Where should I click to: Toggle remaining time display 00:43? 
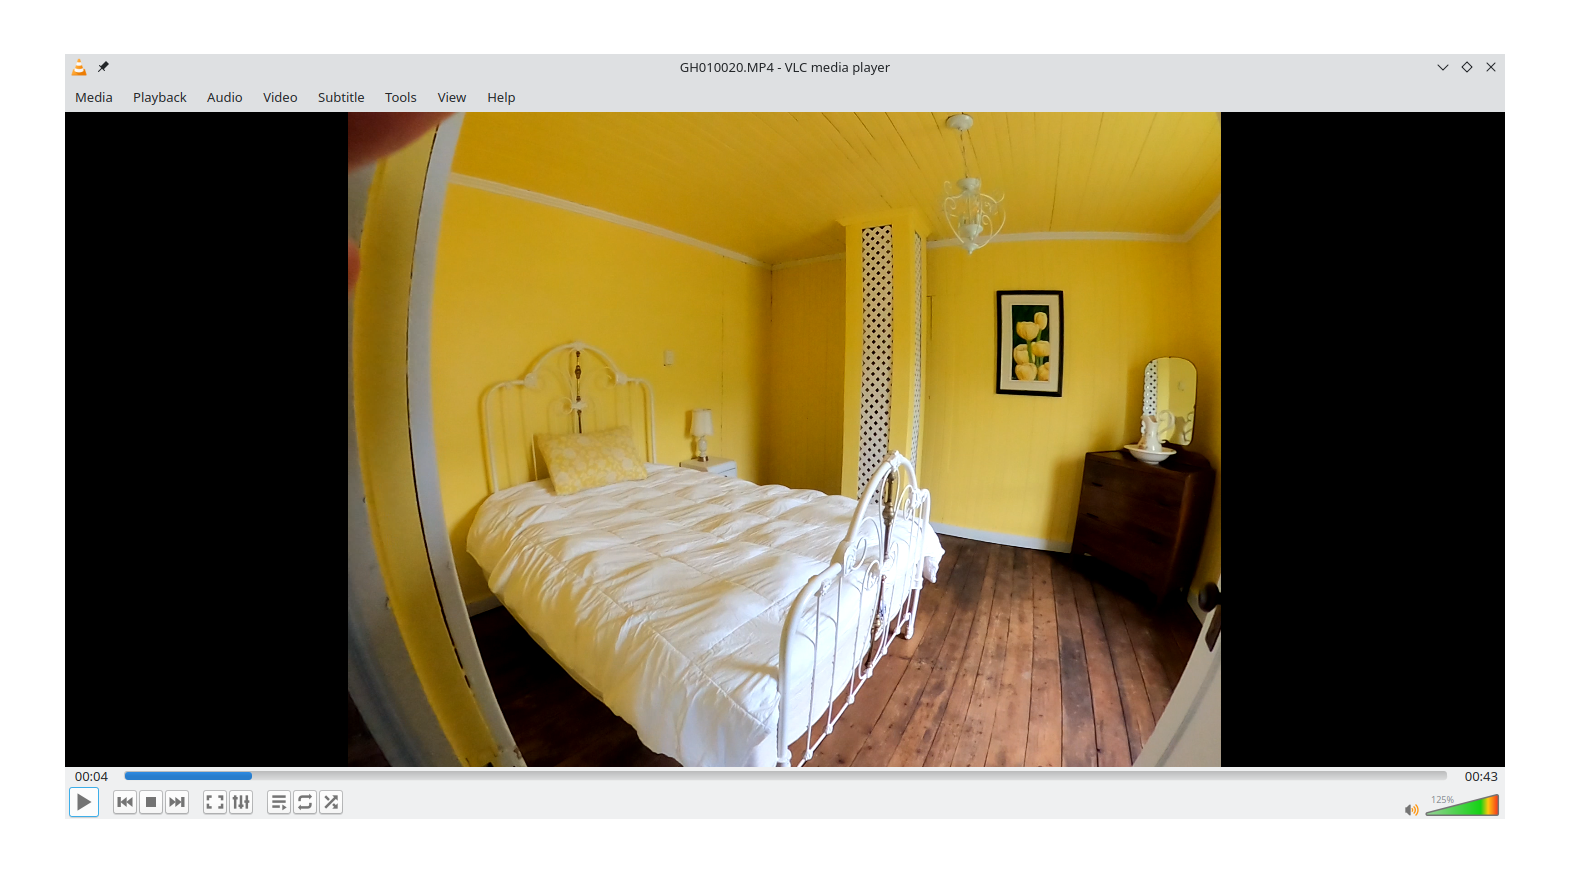(x=1481, y=776)
